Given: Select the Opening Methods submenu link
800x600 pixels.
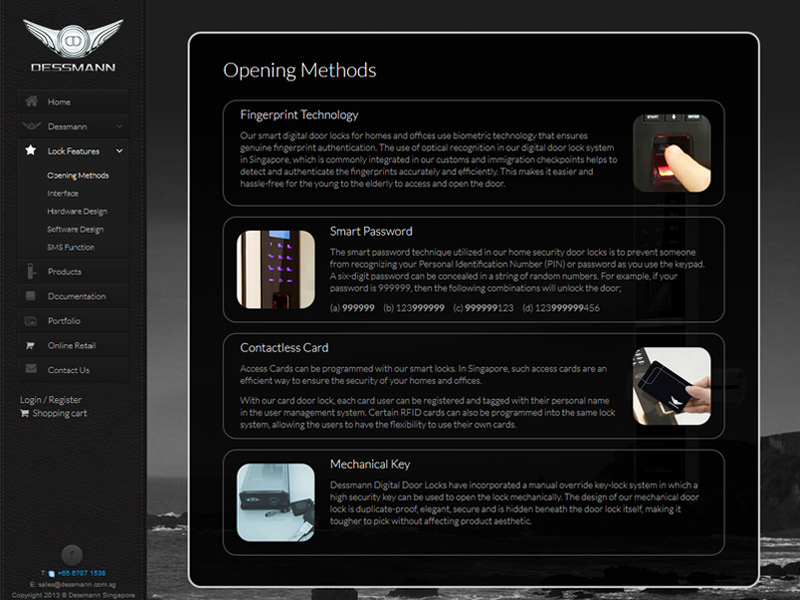Looking at the screenshot, I should [78, 176].
